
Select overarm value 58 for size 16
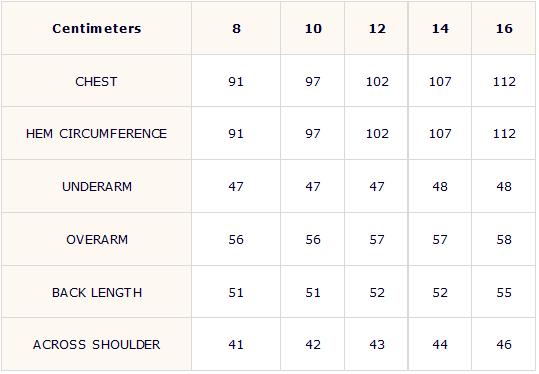(504, 240)
